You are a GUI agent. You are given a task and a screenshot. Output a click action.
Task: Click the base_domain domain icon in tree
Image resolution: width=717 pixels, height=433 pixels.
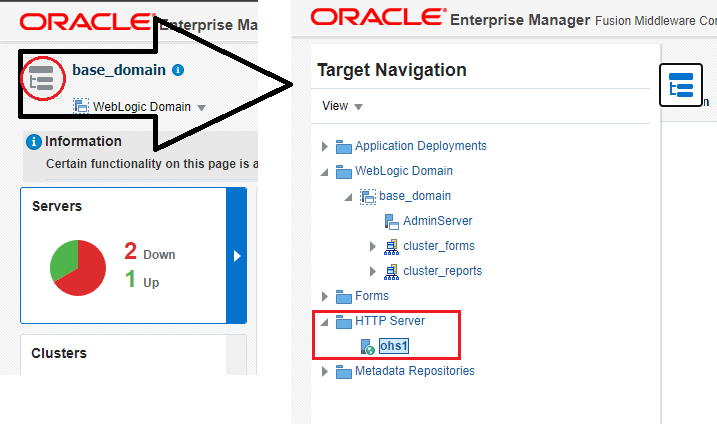coord(368,197)
